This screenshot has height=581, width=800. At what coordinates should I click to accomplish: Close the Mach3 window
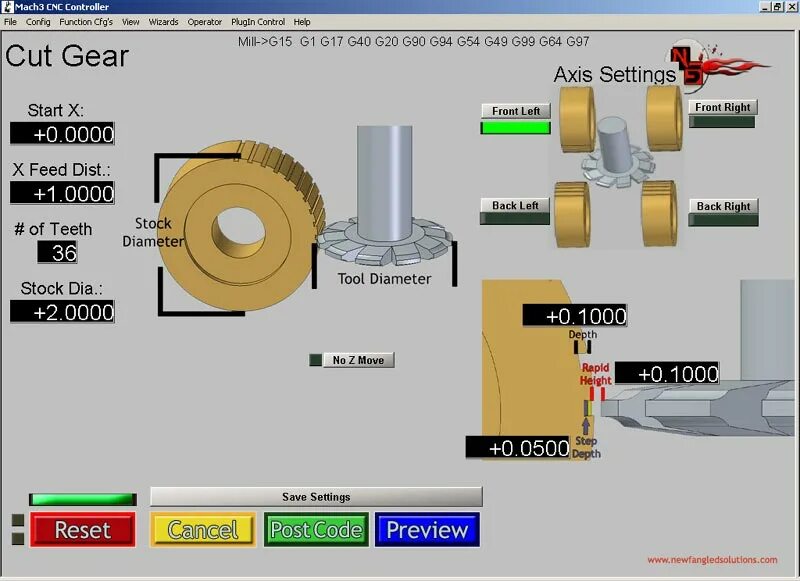tap(791, 7)
